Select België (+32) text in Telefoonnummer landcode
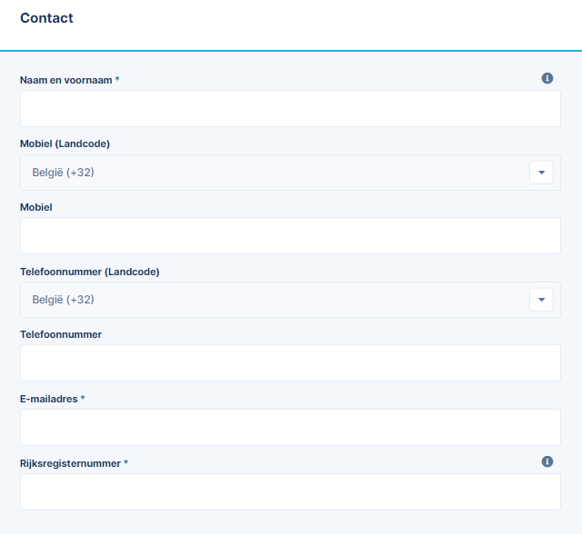 pyautogui.click(x=63, y=299)
